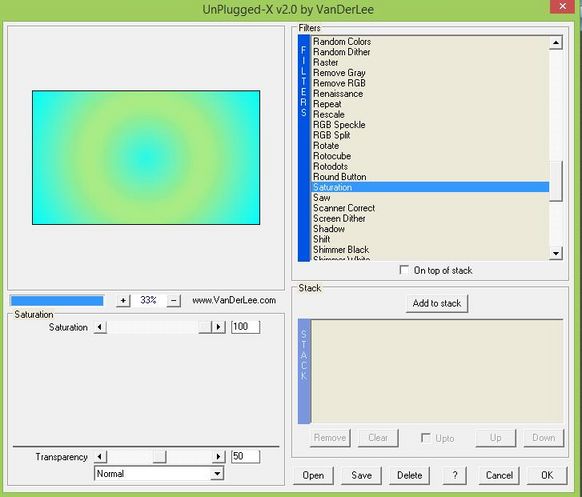Image resolution: width=582 pixels, height=497 pixels.
Task: Click the Add to stack button
Action: click(437, 304)
